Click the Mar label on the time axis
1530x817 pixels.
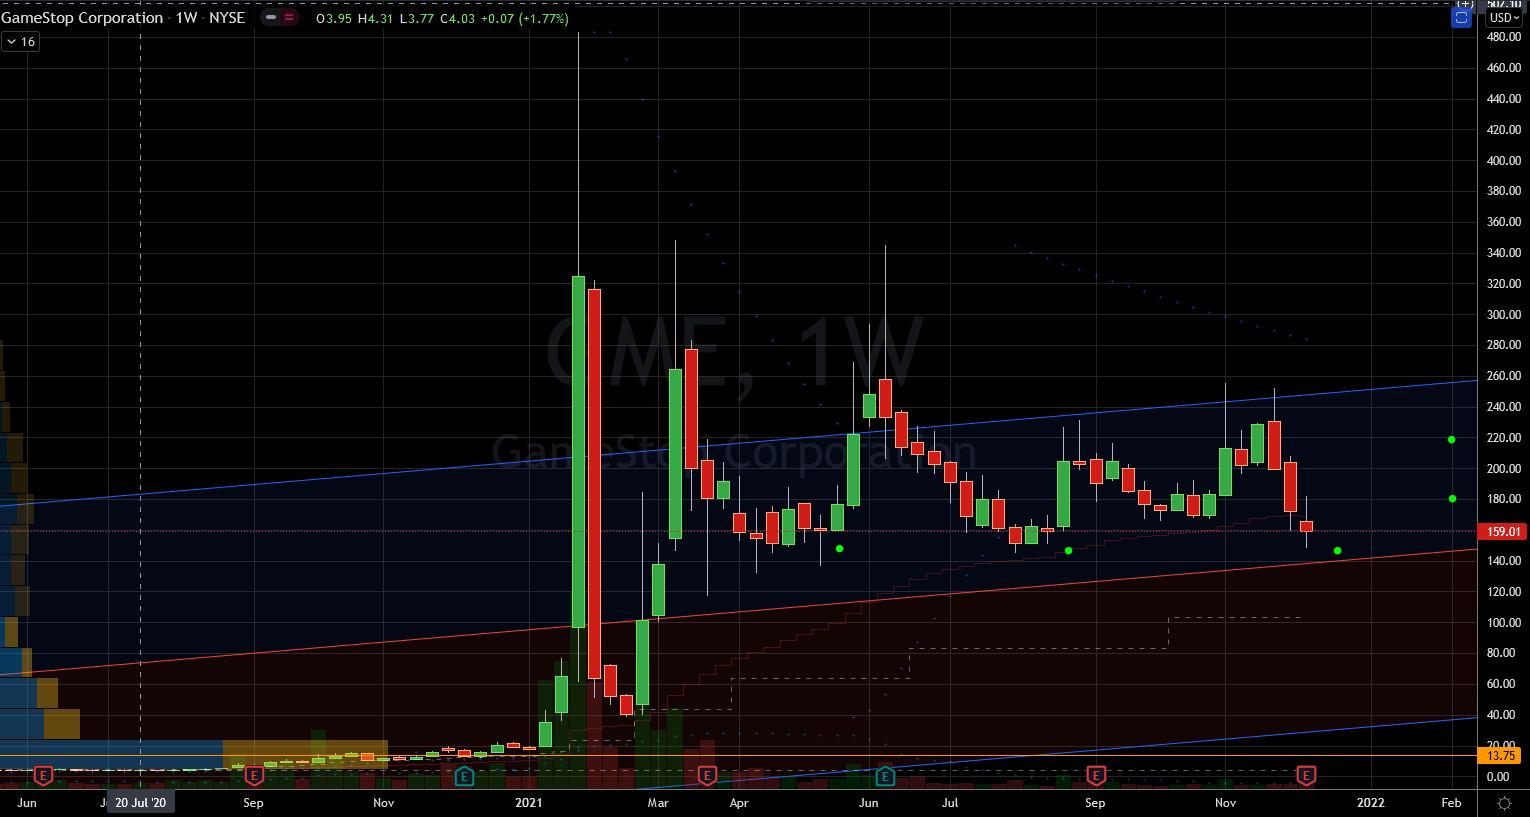(x=658, y=803)
